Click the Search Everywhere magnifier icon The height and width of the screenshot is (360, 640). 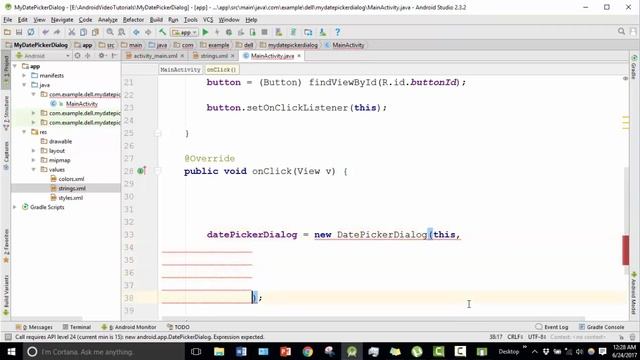621,31
